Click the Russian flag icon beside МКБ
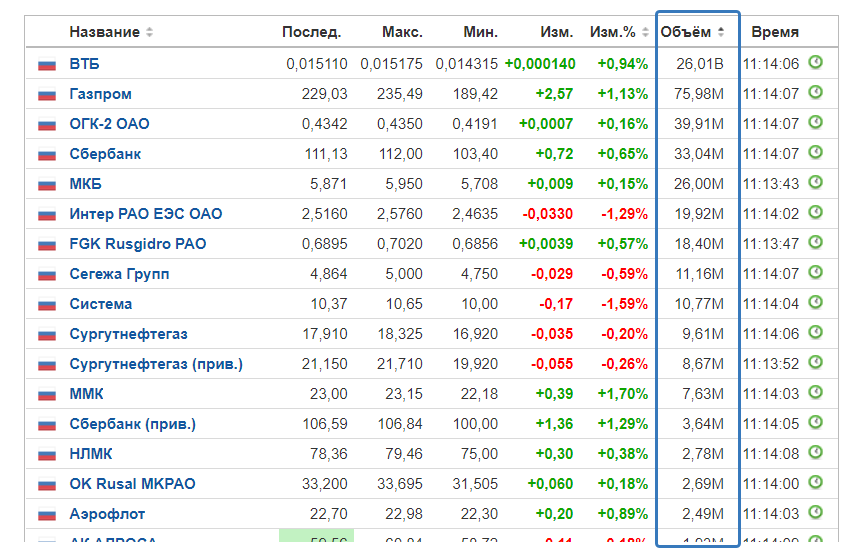Viewport: 860px width, 548px height. (47, 185)
